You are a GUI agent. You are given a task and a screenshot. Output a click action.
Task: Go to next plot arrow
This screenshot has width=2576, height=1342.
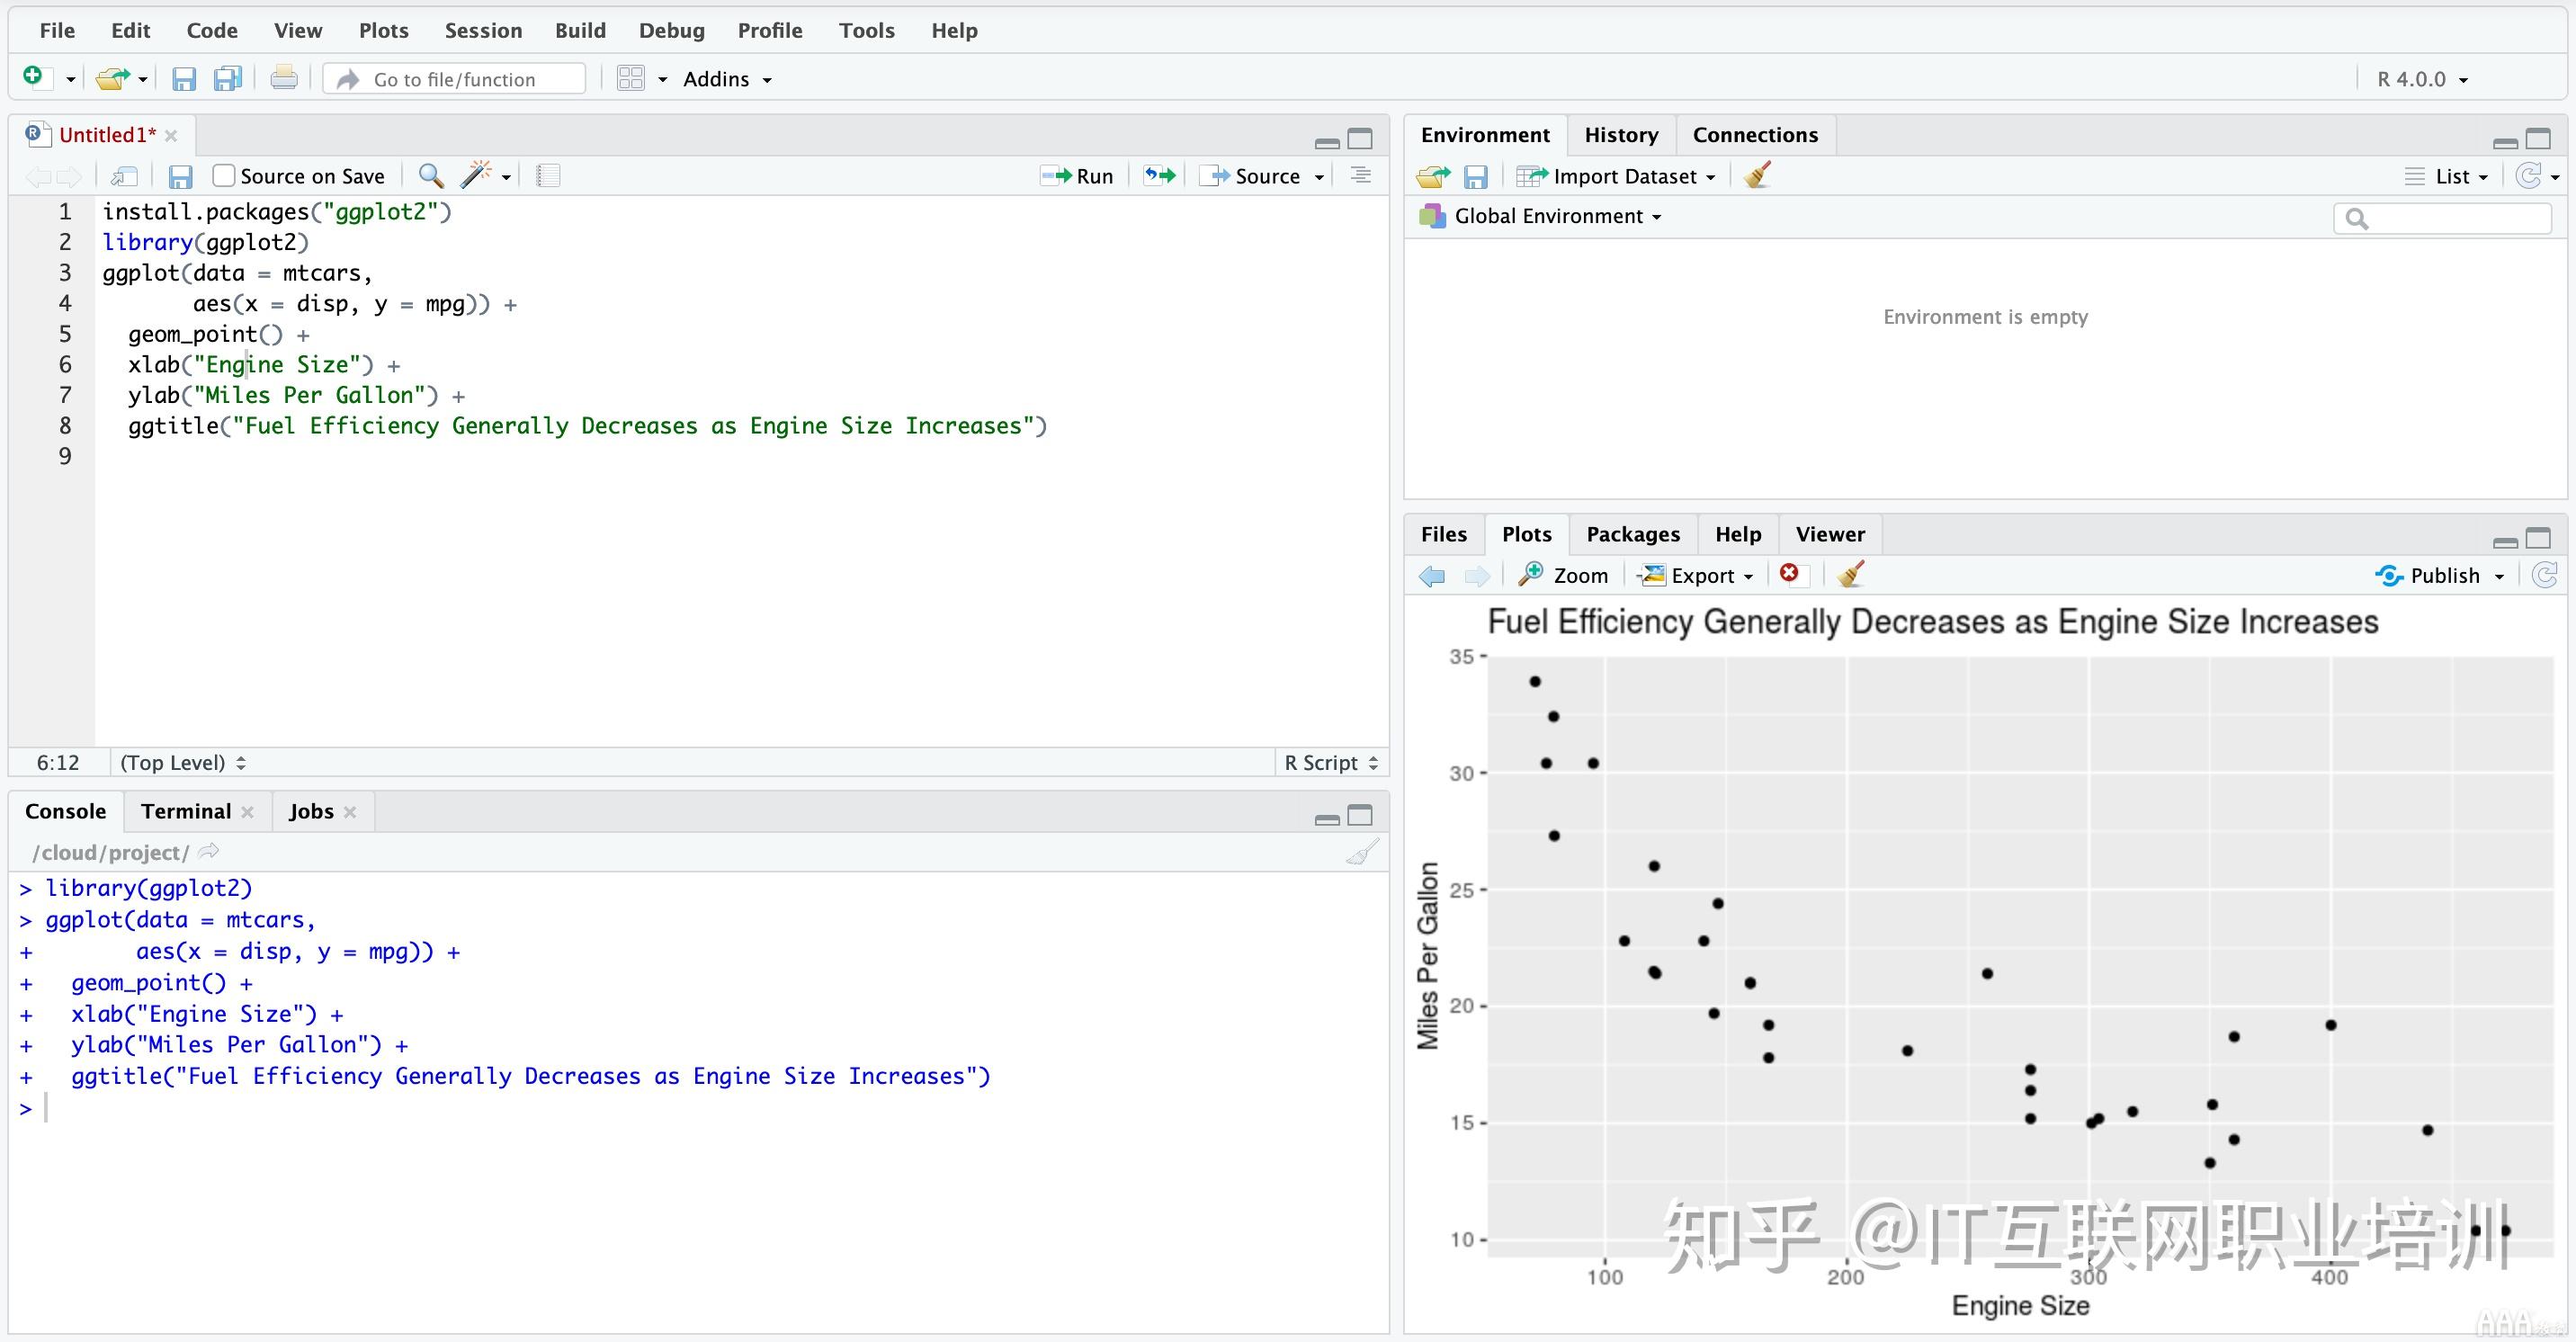point(1477,576)
